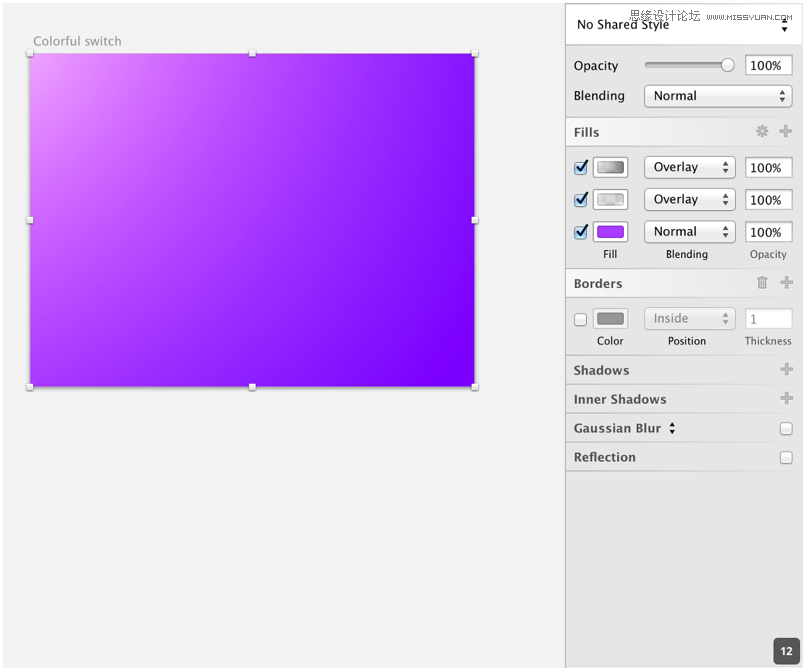Click the bottom-right corner selection handle
The image size is (803, 671).
[475, 387]
